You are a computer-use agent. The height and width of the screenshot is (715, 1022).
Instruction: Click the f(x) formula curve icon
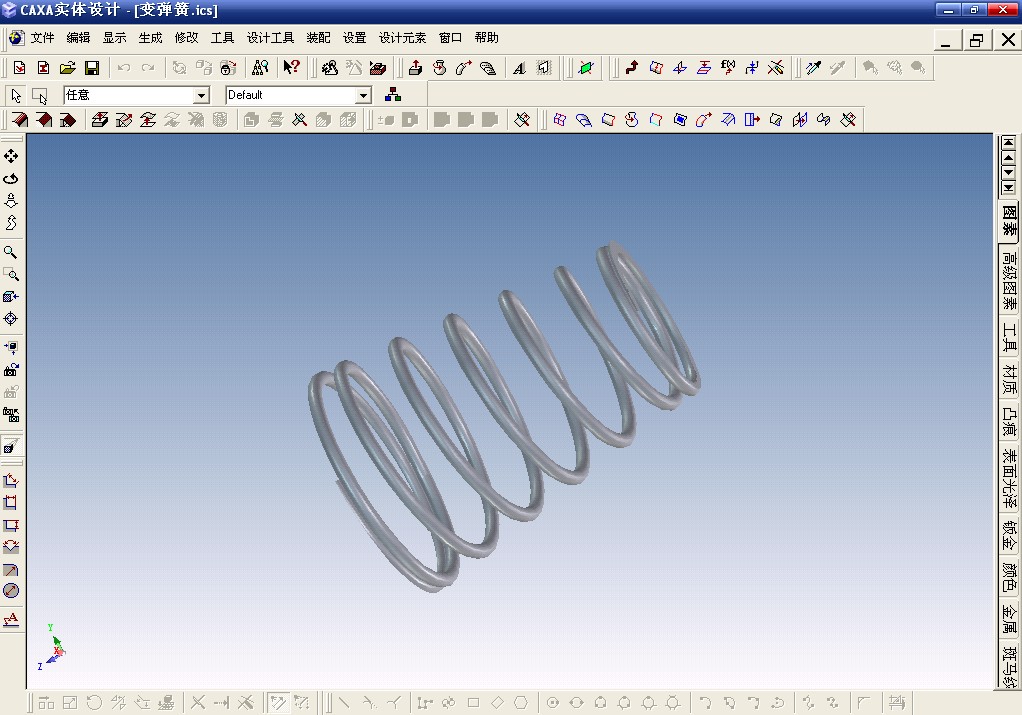(x=728, y=68)
